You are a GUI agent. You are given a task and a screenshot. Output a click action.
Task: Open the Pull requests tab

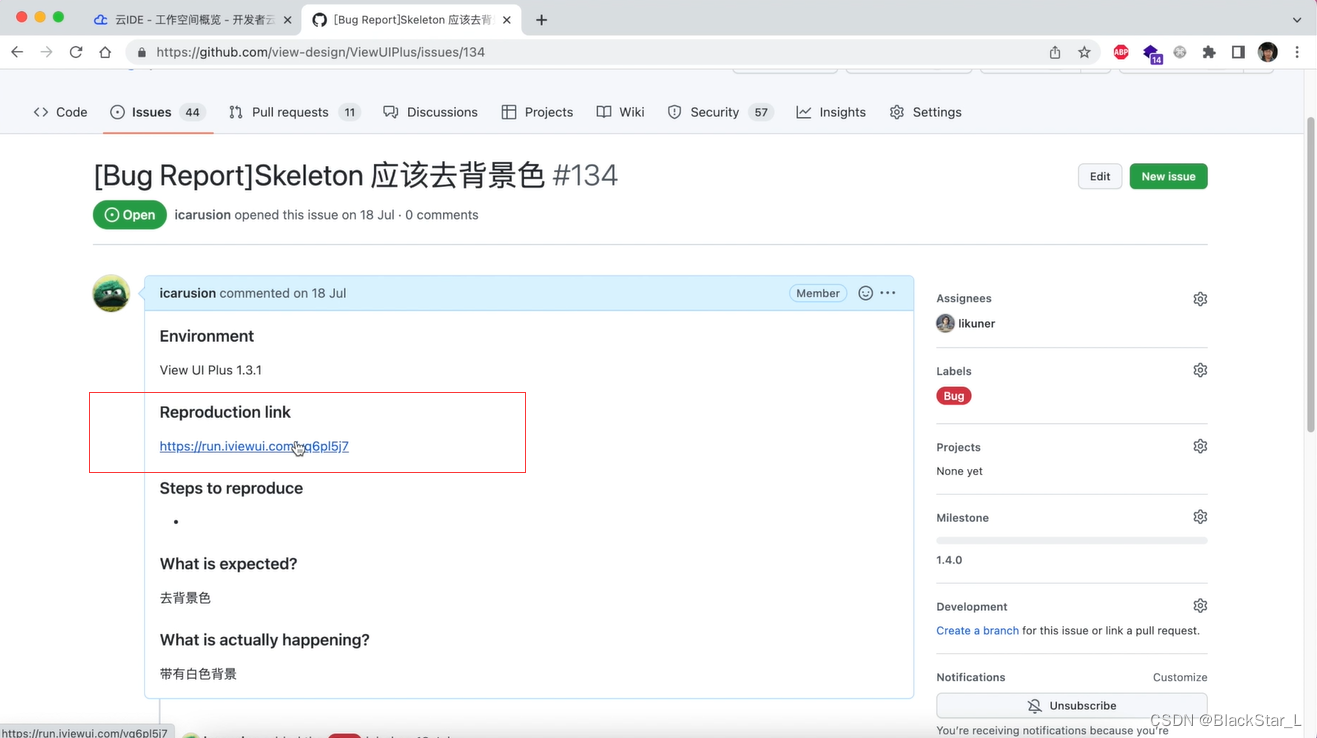(x=294, y=112)
